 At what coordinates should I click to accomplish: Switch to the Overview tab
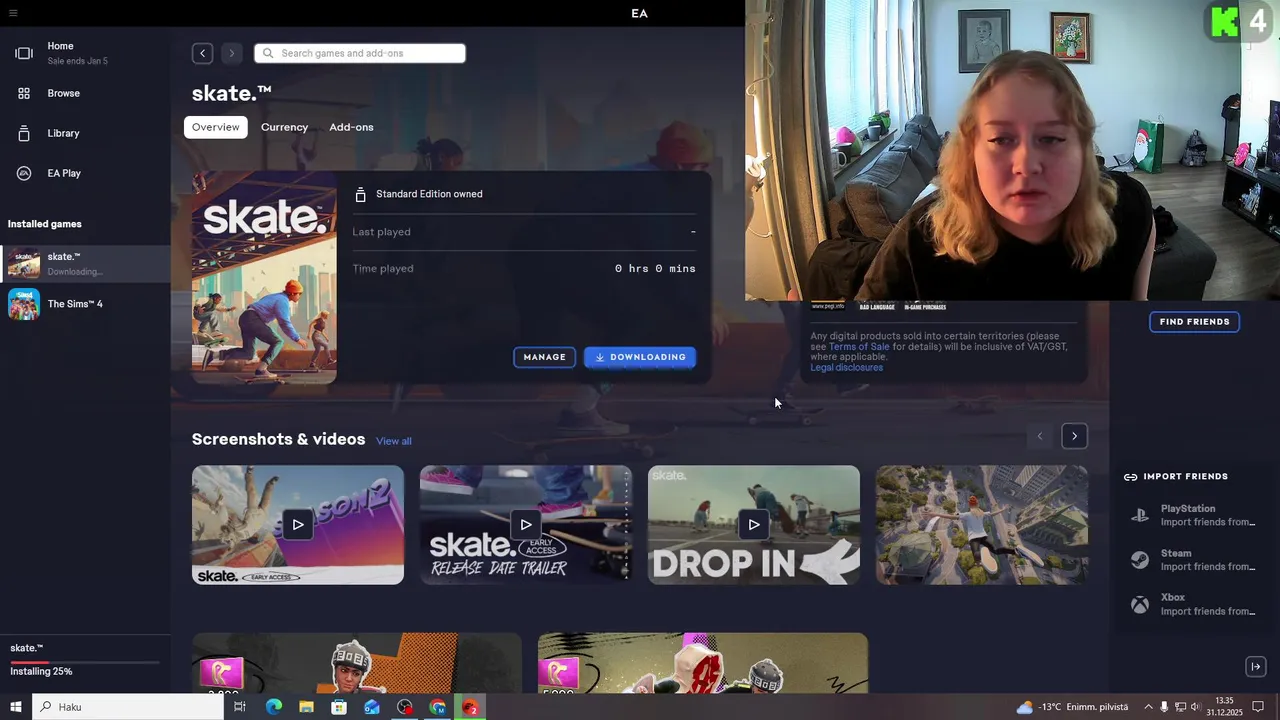pyautogui.click(x=216, y=127)
